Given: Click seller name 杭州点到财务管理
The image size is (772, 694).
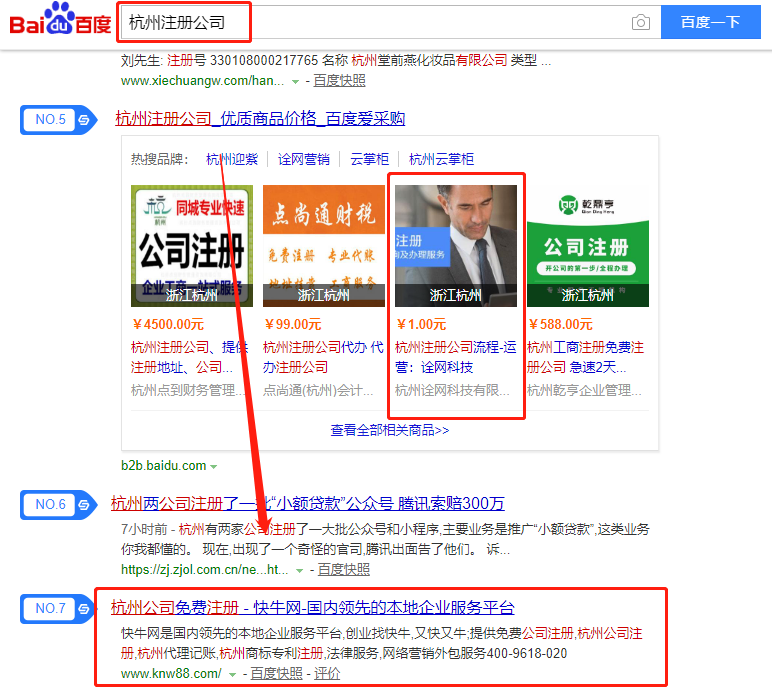Looking at the screenshot, I should pyautogui.click(x=187, y=390).
